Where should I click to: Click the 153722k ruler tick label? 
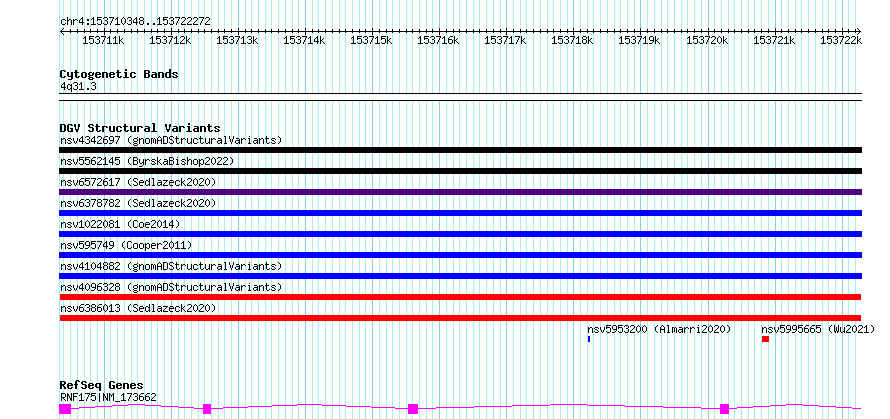click(x=841, y=40)
